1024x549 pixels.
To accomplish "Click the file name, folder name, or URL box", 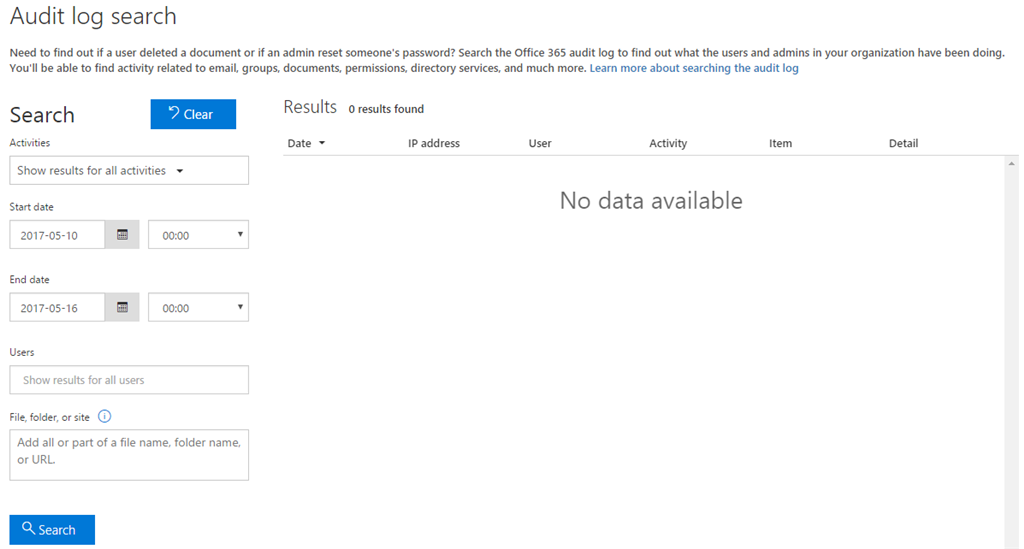I will [129, 455].
